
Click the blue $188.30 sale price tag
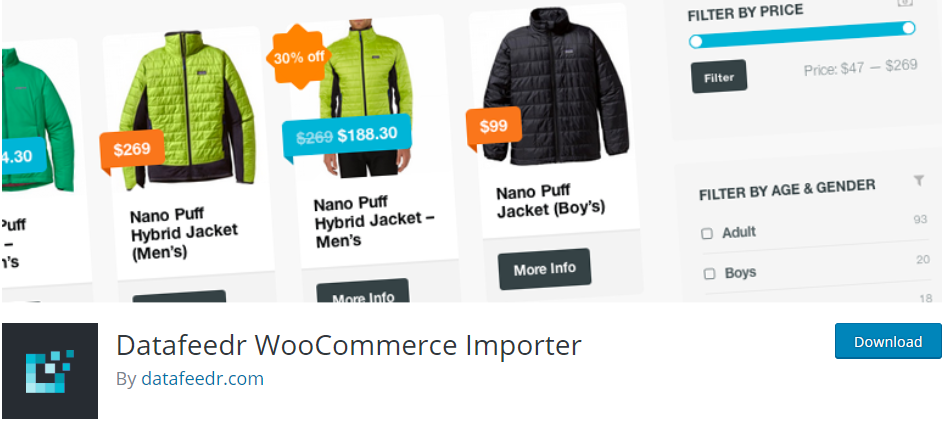347,135
